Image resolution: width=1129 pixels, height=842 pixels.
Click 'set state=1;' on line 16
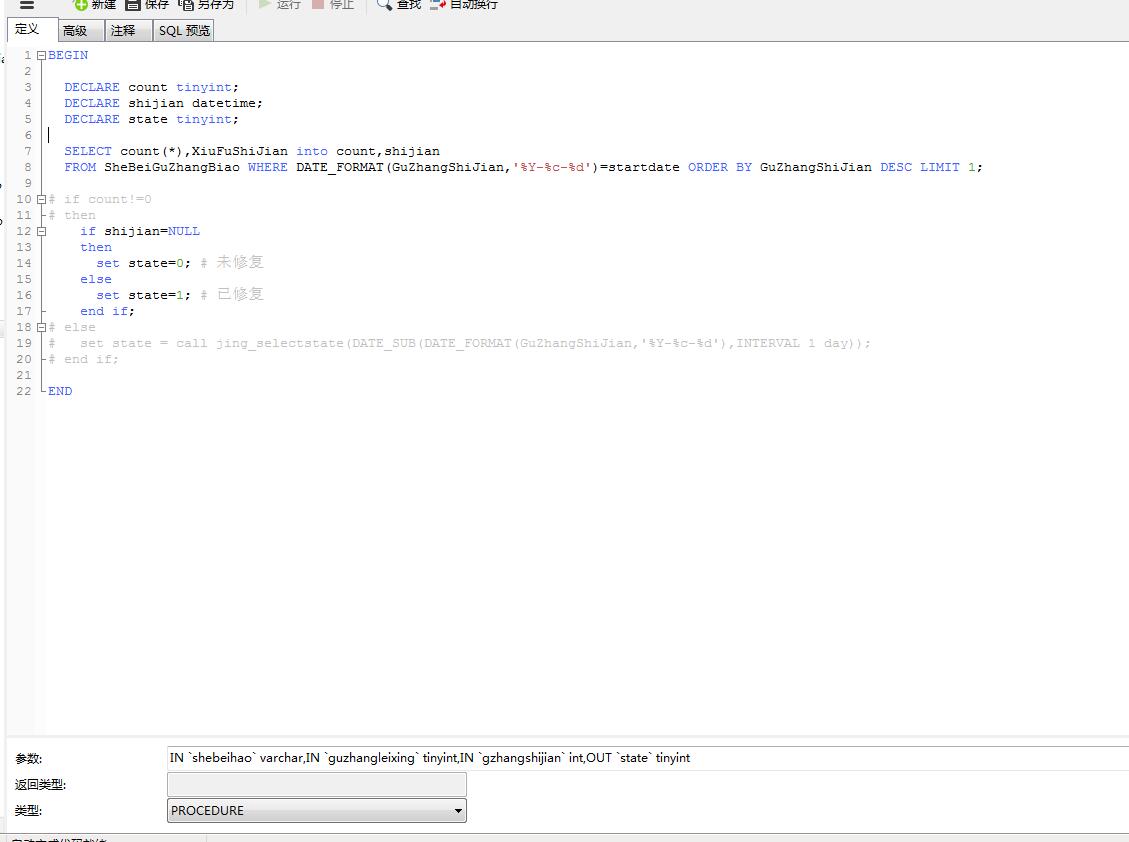click(x=143, y=295)
